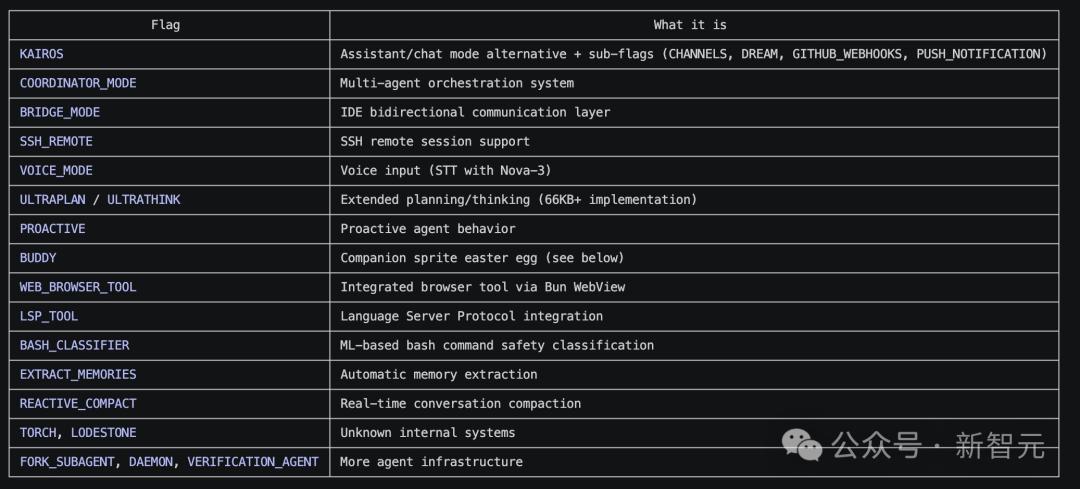This screenshot has height=489, width=1080.
Task: Click the BRIDGE_MODE flag text
Action: [60, 112]
